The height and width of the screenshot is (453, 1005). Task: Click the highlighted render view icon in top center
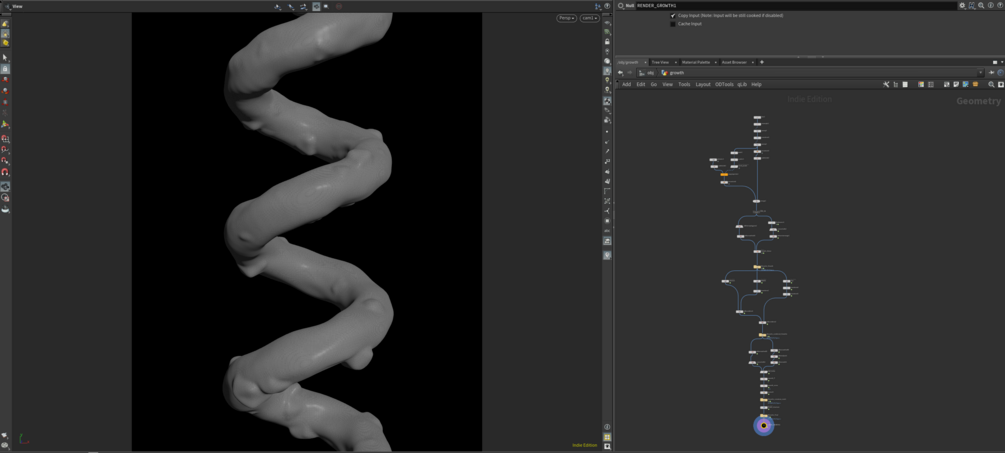(x=317, y=6)
